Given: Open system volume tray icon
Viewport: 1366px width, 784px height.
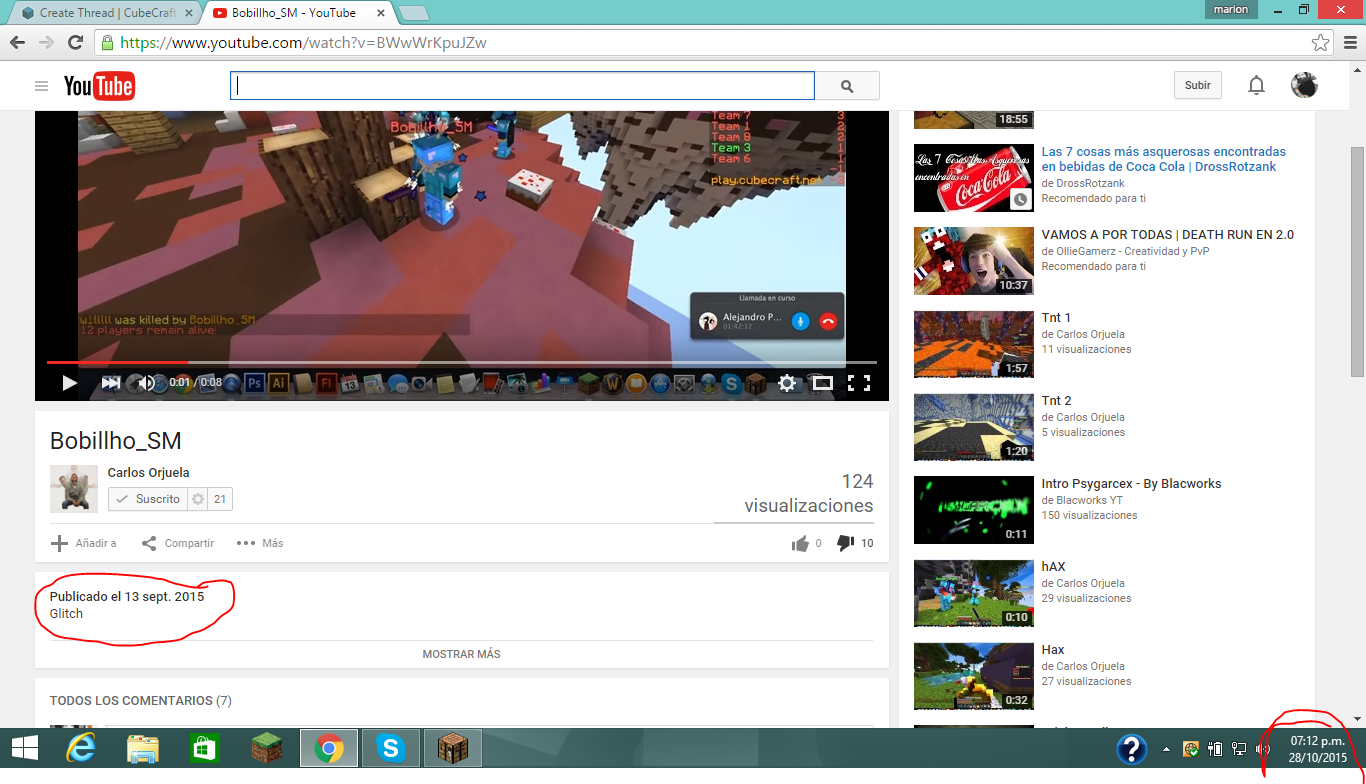Looking at the screenshot, I should pos(1262,748).
